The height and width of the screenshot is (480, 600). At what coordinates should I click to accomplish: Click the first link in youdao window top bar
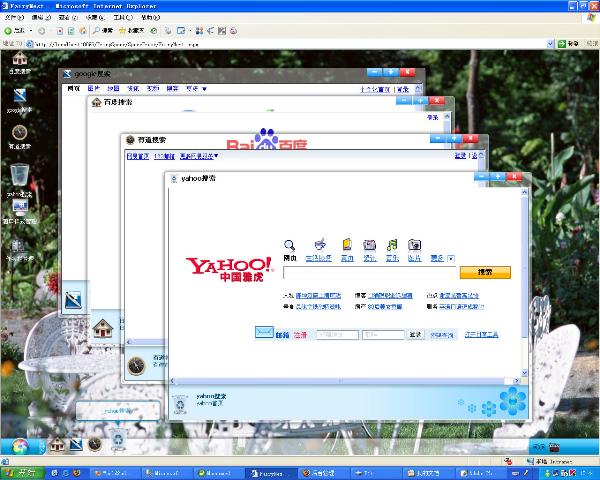[x=137, y=156]
